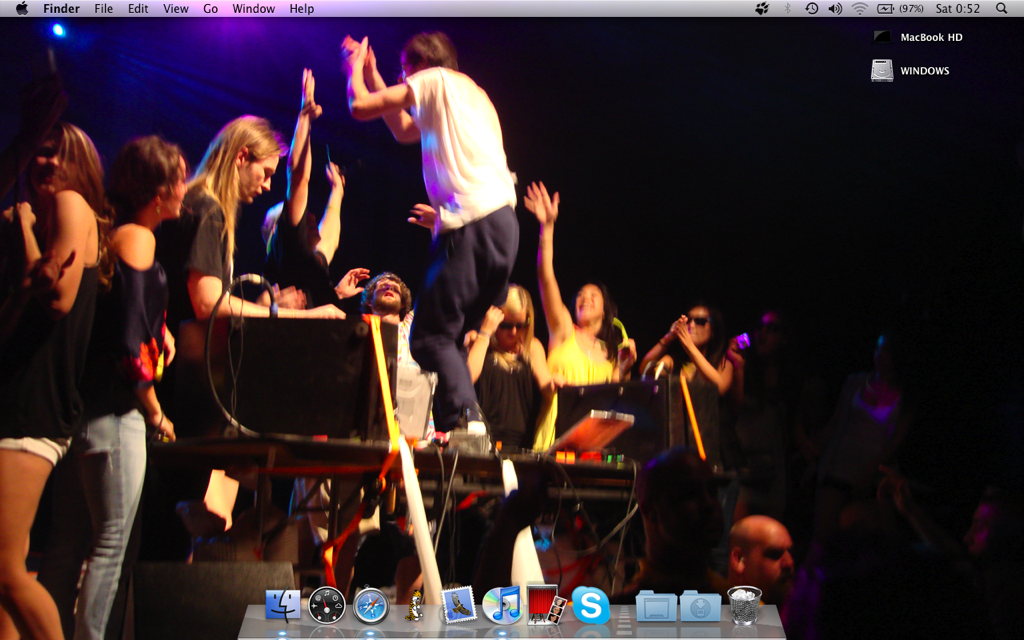Open the battery status menu

pyautogui.click(x=900, y=8)
